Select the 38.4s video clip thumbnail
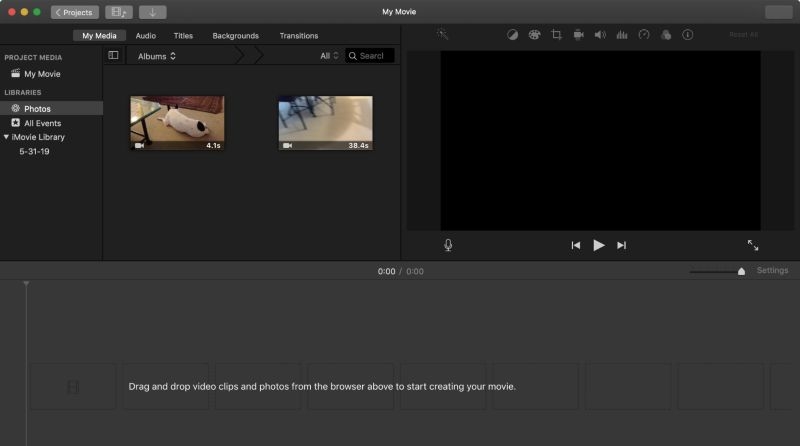 (325, 123)
